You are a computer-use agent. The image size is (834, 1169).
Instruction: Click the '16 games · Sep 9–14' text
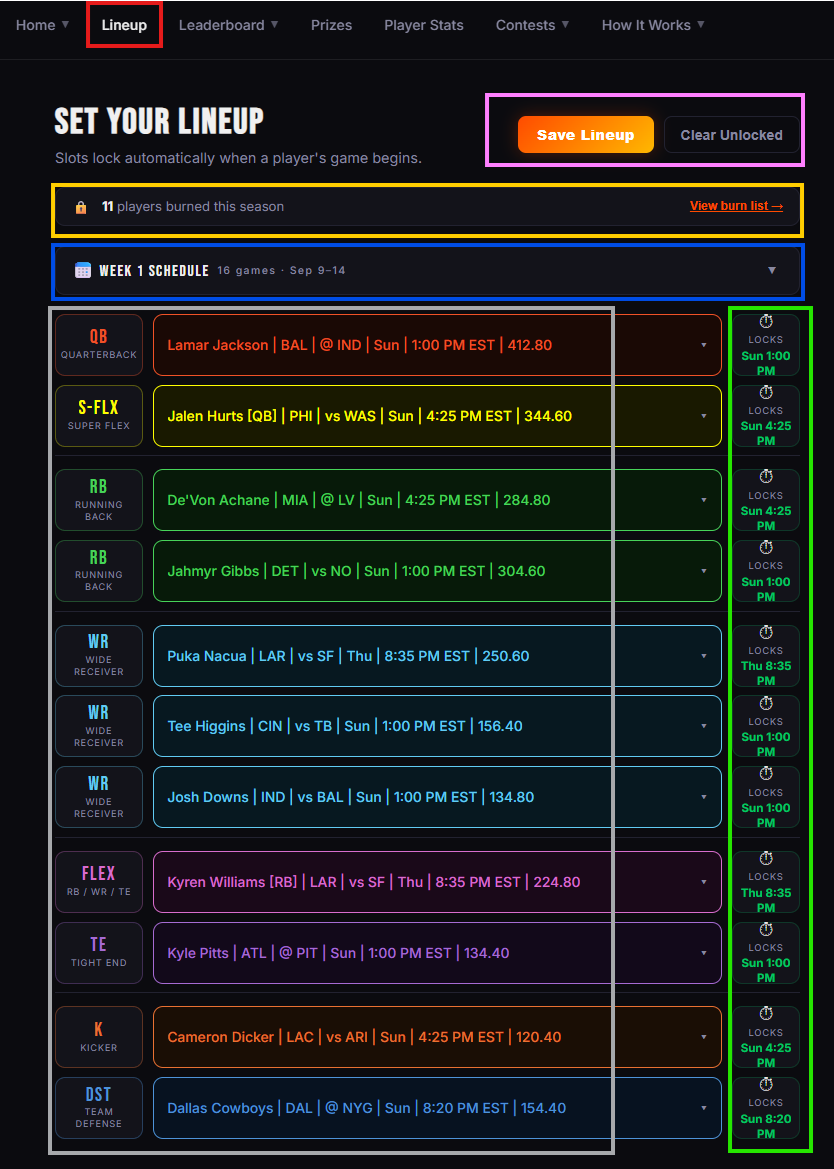pos(281,271)
